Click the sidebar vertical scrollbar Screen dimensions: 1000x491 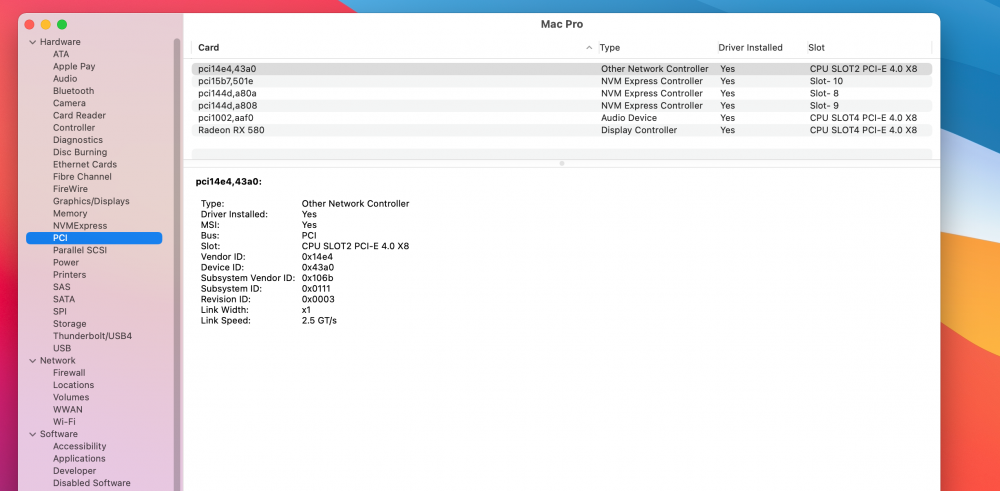click(x=177, y=265)
